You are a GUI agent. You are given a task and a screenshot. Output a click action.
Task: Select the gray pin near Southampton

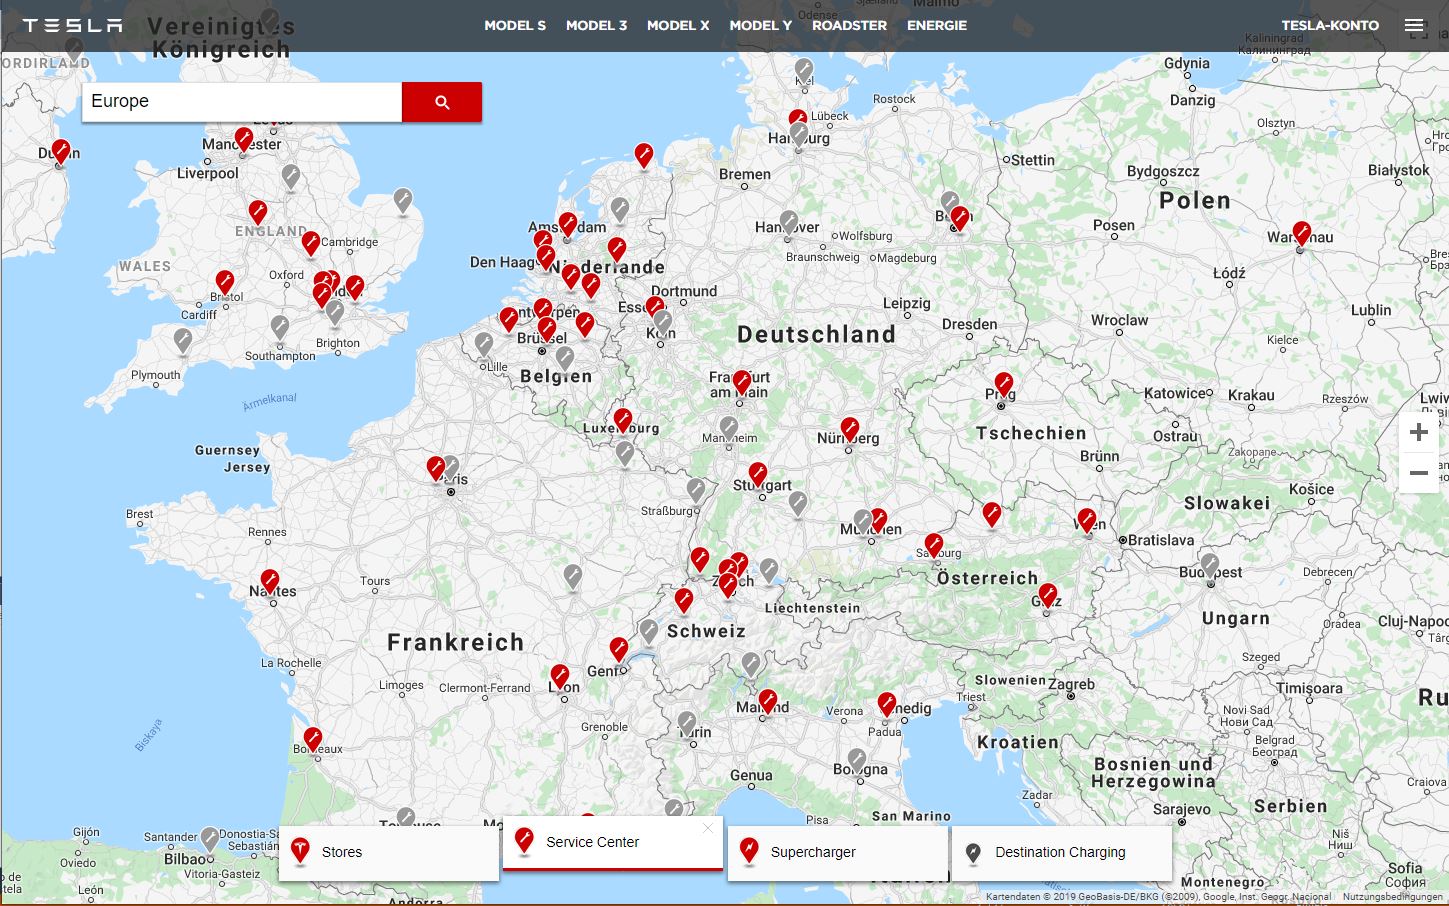point(280,328)
